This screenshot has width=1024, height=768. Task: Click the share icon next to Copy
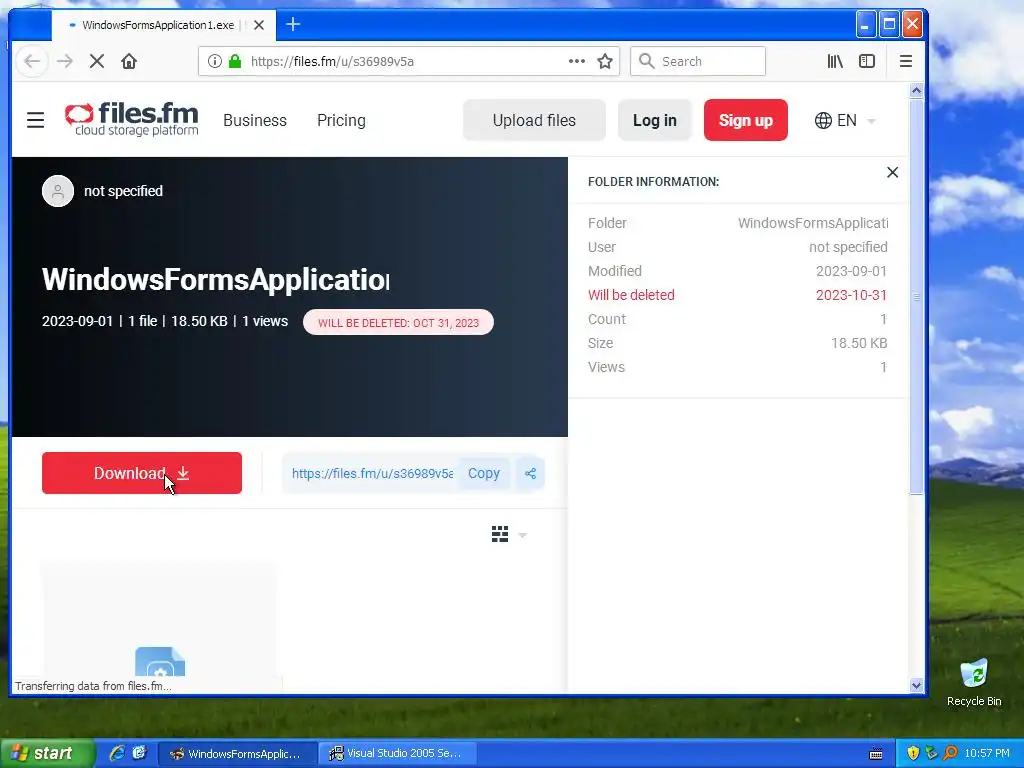[x=530, y=473]
